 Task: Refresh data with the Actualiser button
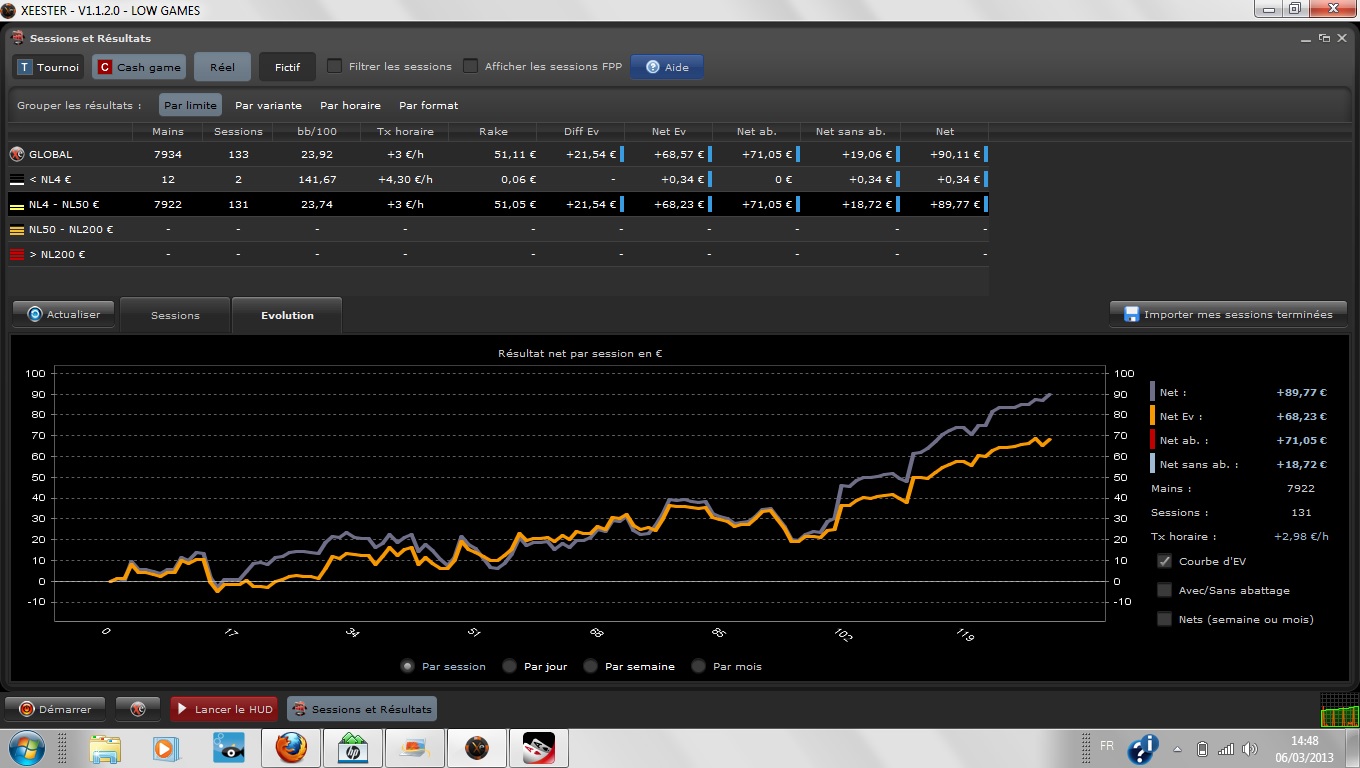point(64,314)
